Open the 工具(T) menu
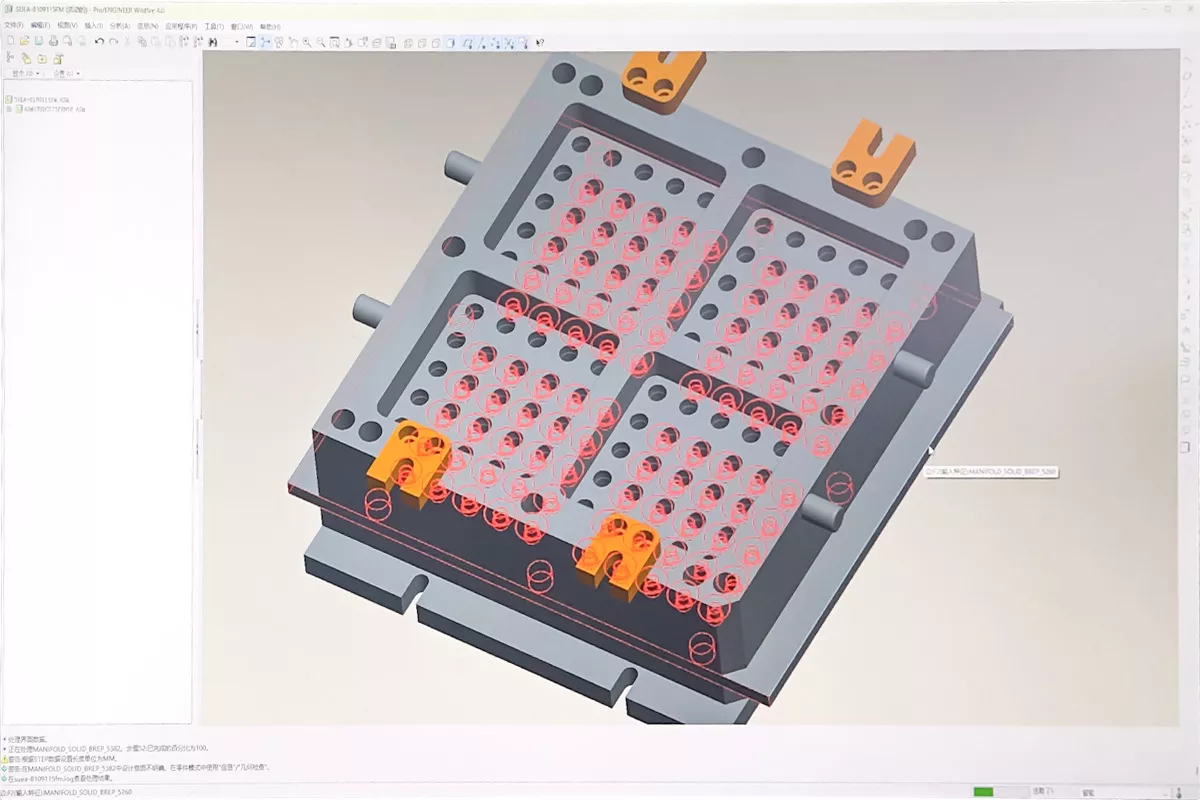Image resolution: width=1200 pixels, height=800 pixels. [214, 25]
